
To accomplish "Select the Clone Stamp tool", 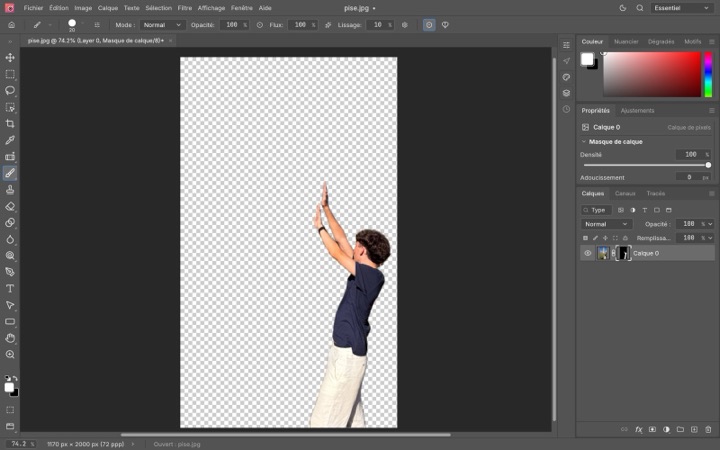I will [10, 190].
